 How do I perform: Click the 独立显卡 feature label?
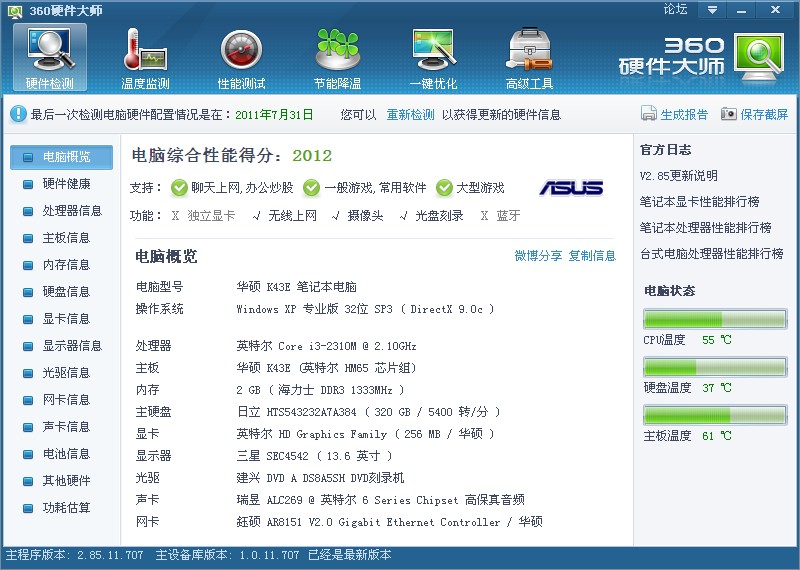tap(211, 216)
